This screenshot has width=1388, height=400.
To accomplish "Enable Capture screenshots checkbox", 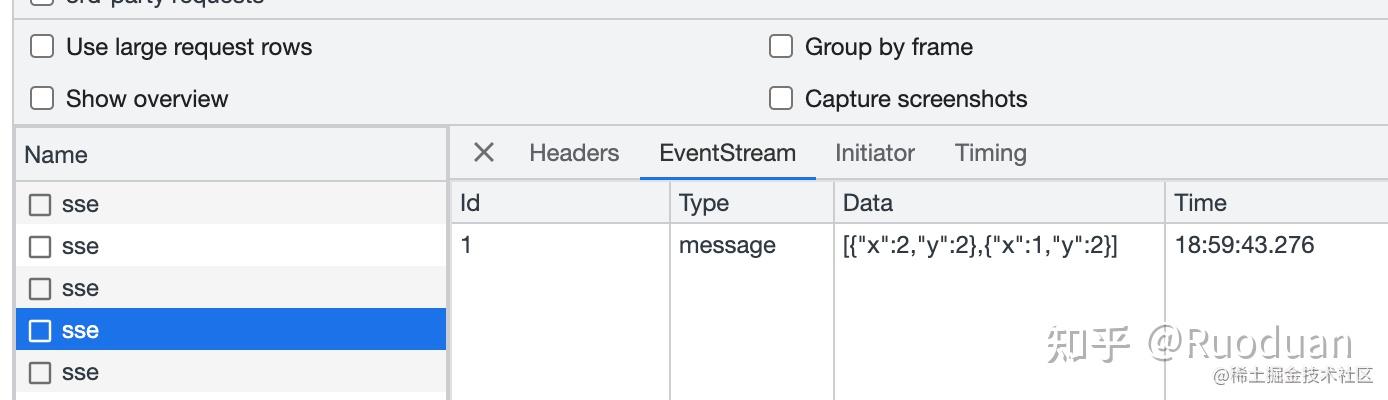I will click(x=781, y=99).
